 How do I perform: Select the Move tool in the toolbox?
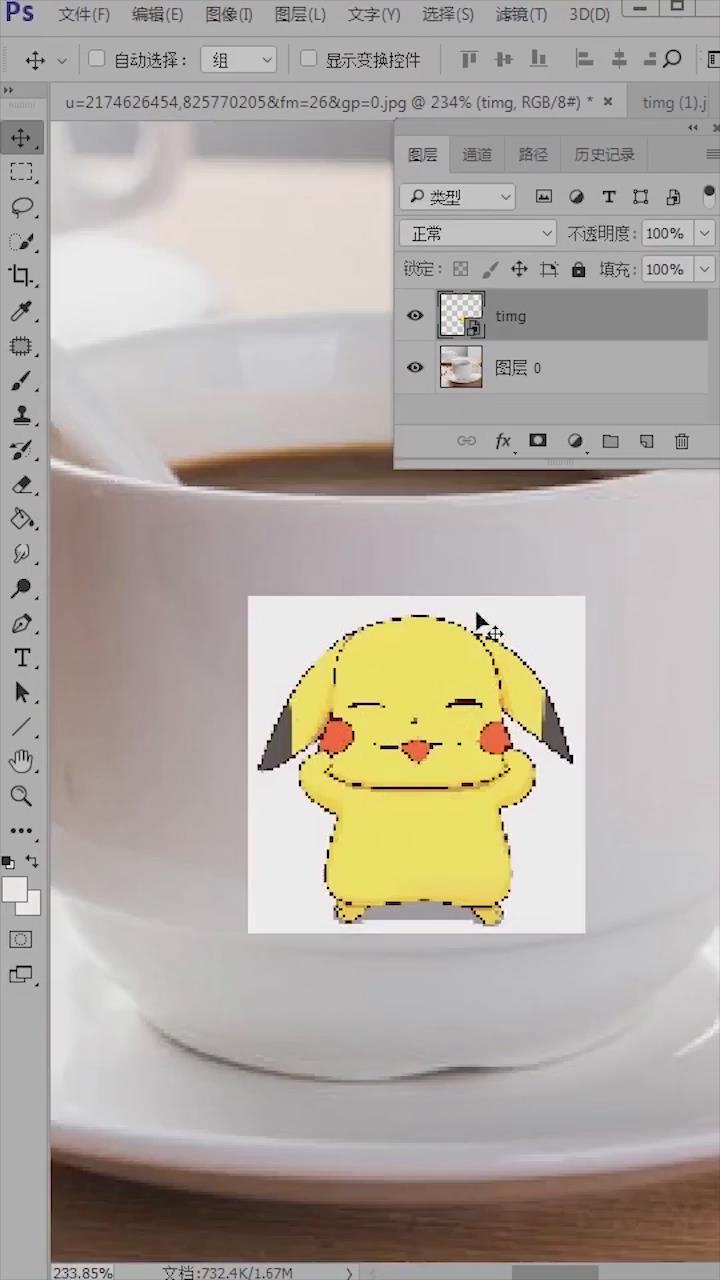click(x=22, y=137)
